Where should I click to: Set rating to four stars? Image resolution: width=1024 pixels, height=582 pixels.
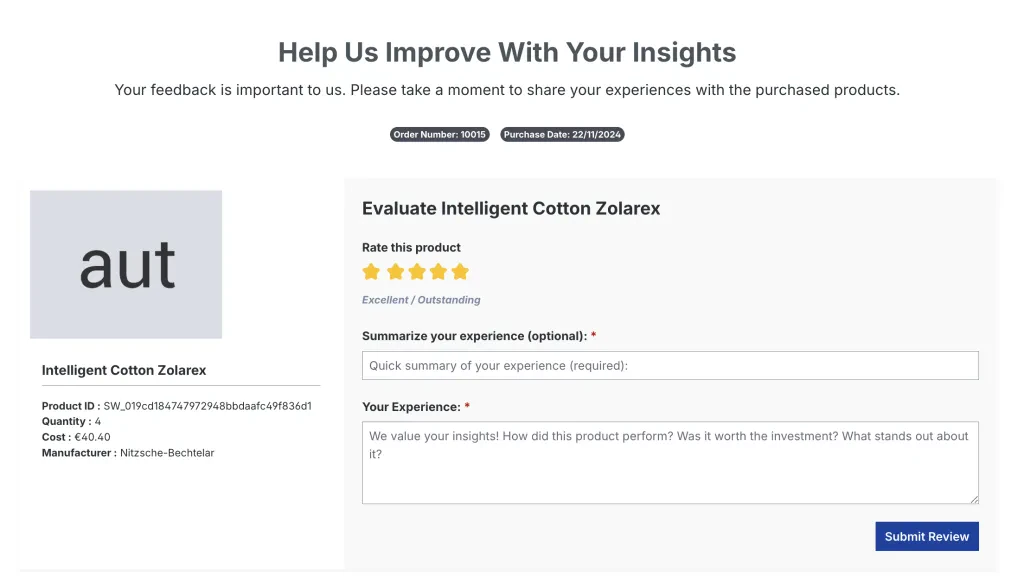click(438, 271)
